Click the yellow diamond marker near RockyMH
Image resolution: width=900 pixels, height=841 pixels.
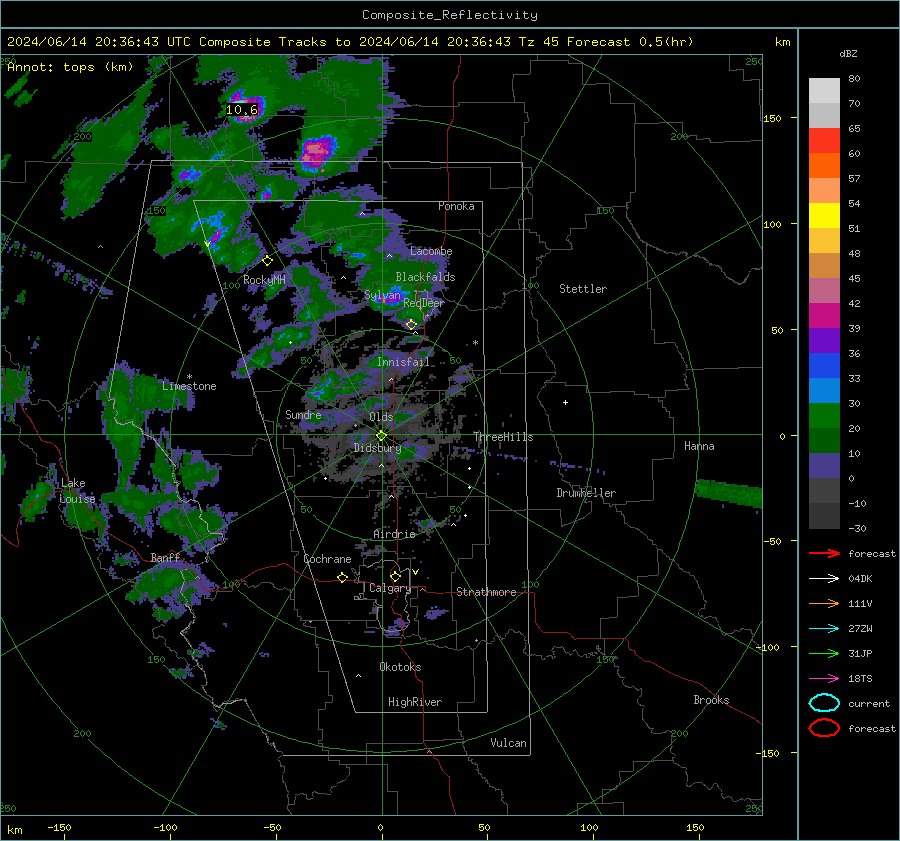click(267, 261)
